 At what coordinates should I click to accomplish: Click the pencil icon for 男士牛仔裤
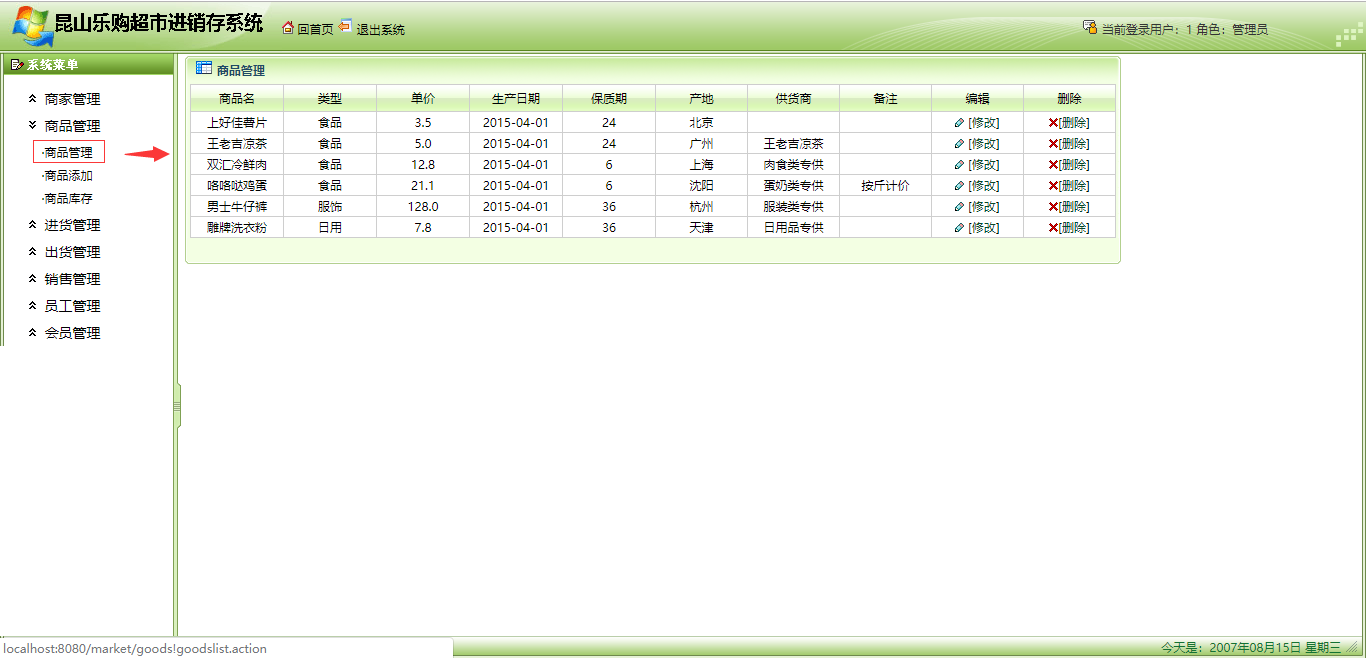[x=959, y=206]
